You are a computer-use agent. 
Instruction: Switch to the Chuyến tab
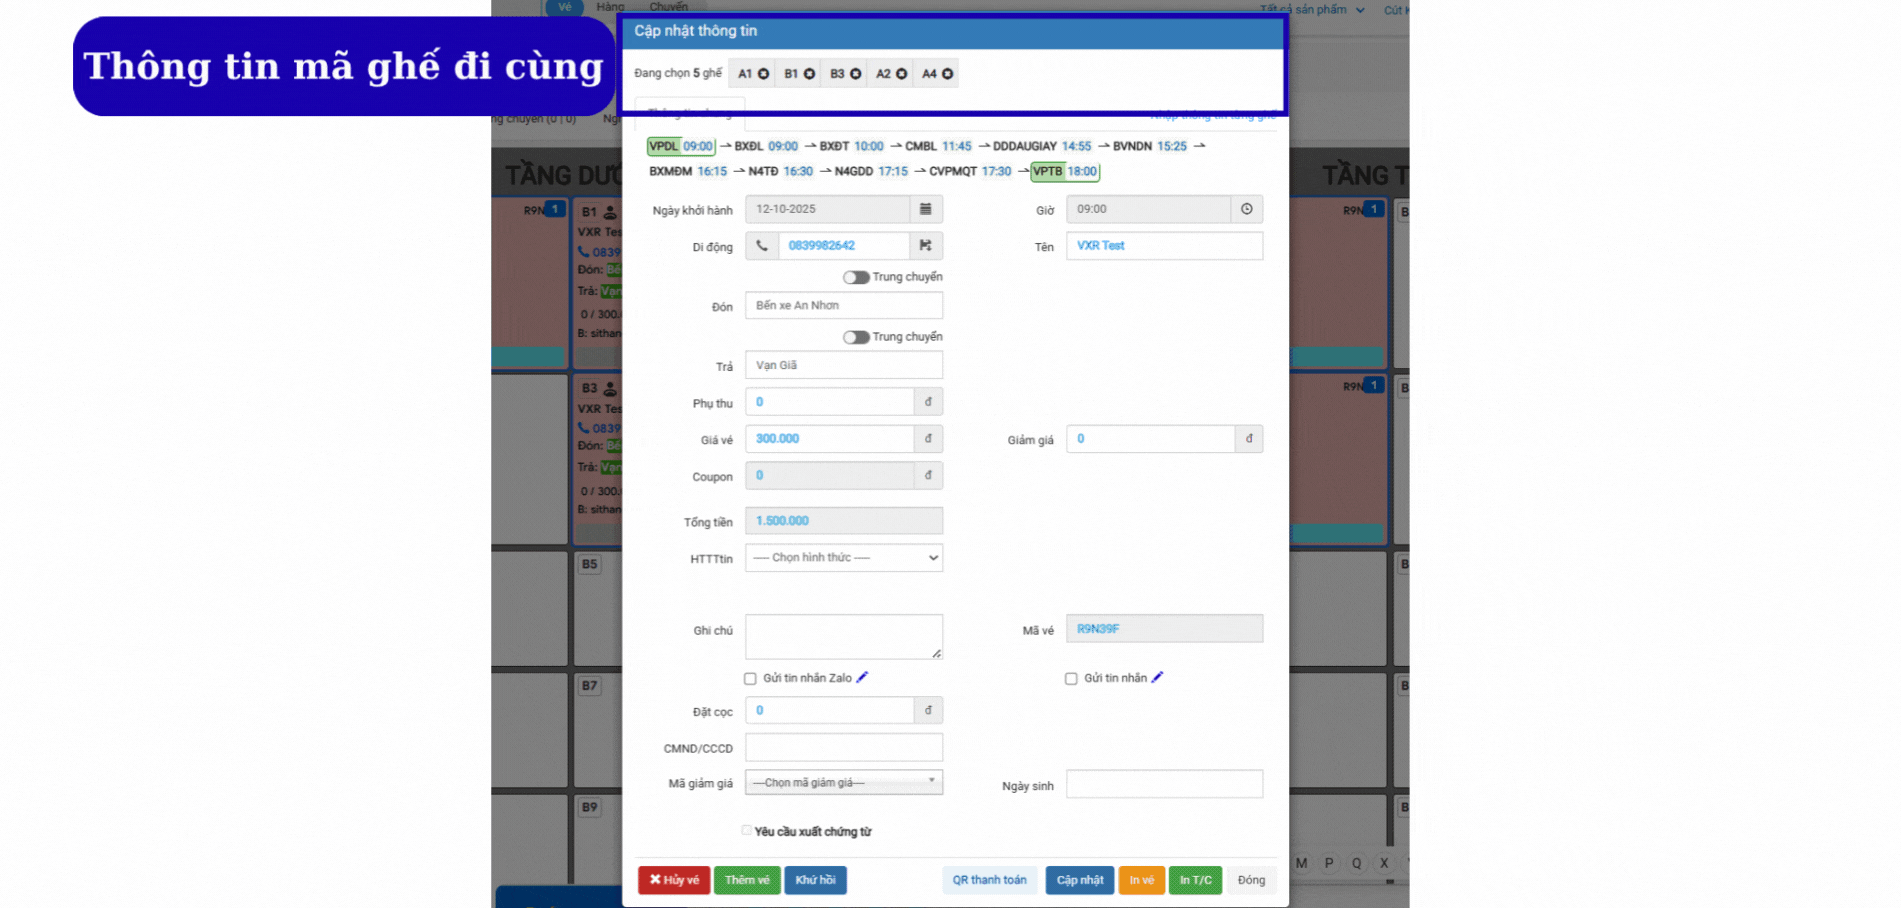pyautogui.click(x=668, y=7)
